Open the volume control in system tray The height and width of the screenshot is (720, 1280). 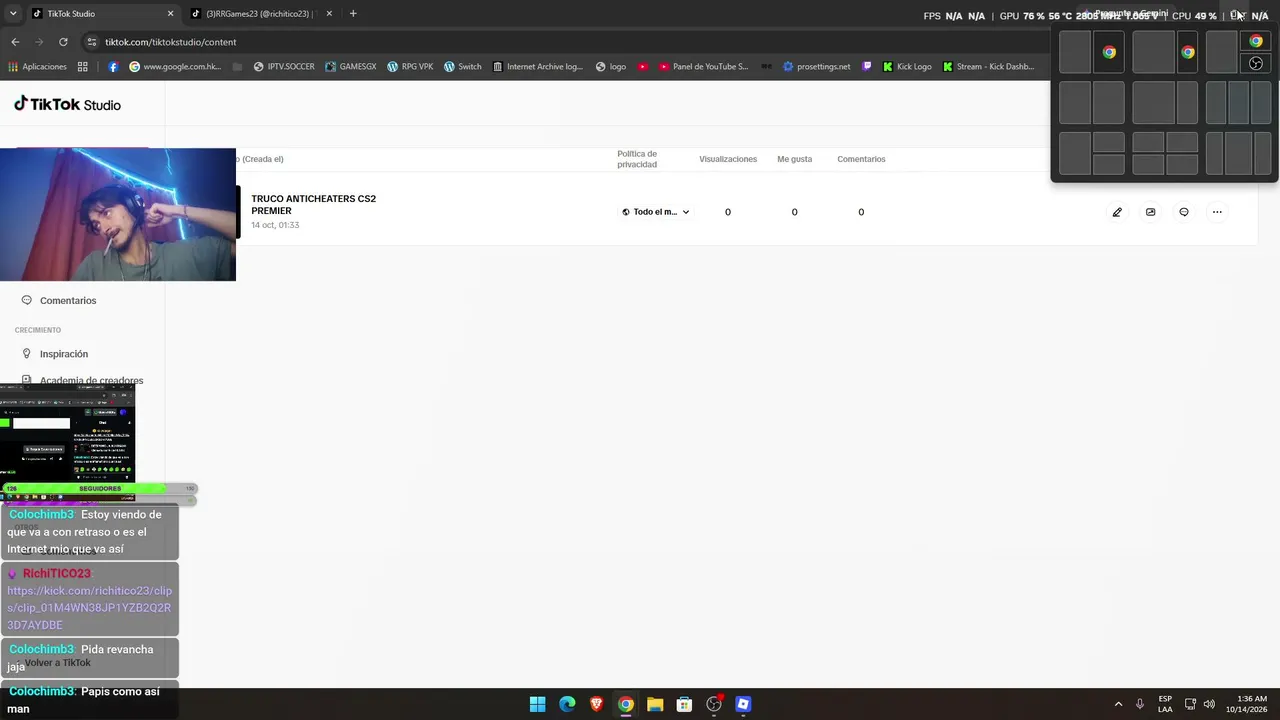coord(1209,704)
